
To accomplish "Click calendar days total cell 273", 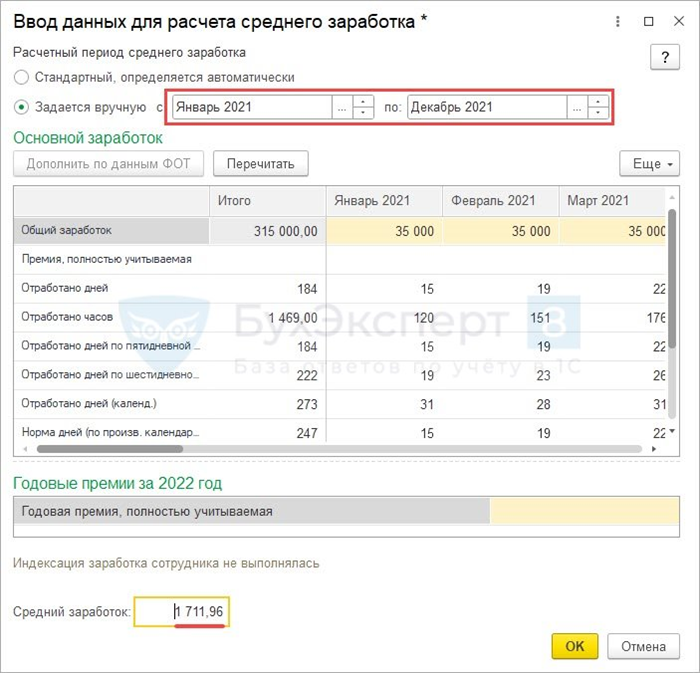I will (x=267, y=404).
